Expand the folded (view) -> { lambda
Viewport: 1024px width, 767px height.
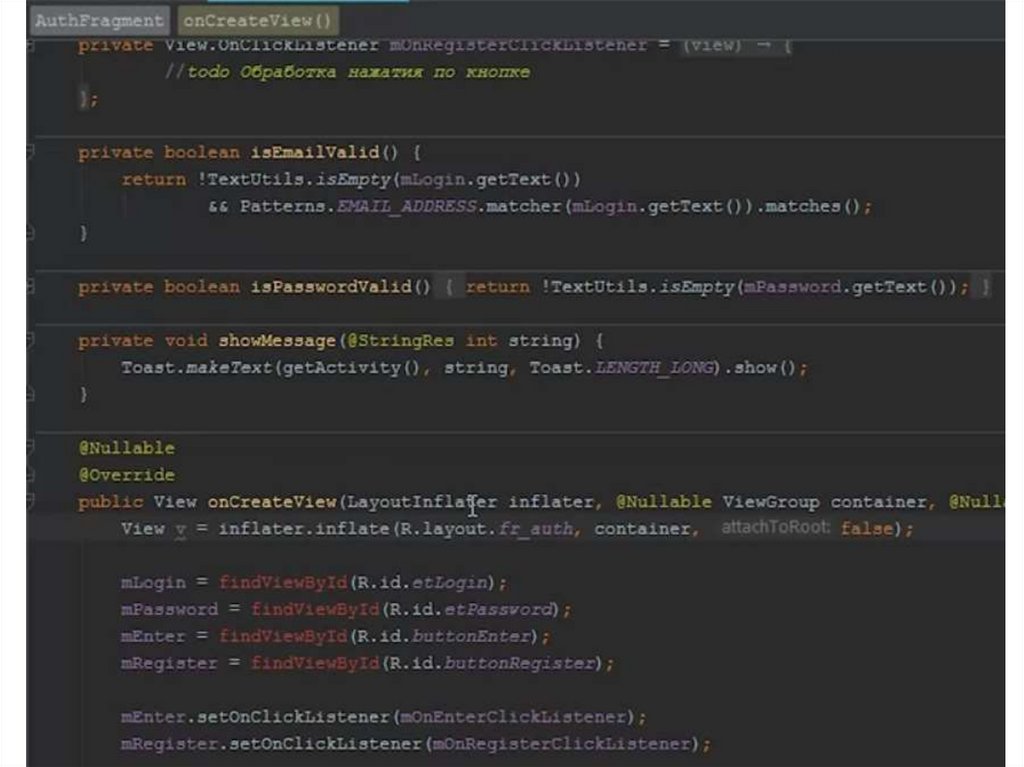point(737,45)
